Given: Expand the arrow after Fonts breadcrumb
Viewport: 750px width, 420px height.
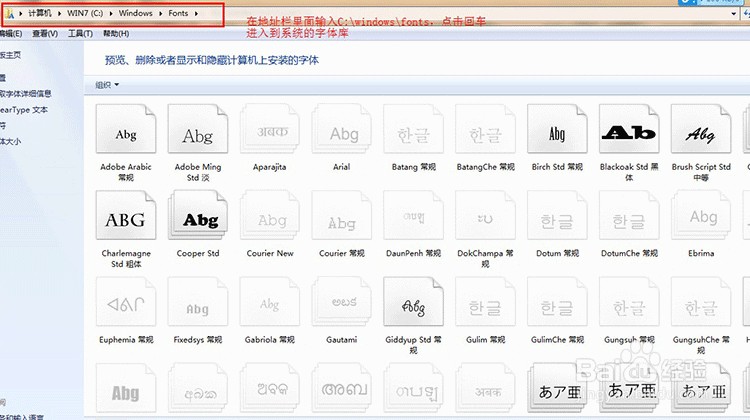Looking at the screenshot, I should (x=196, y=13).
